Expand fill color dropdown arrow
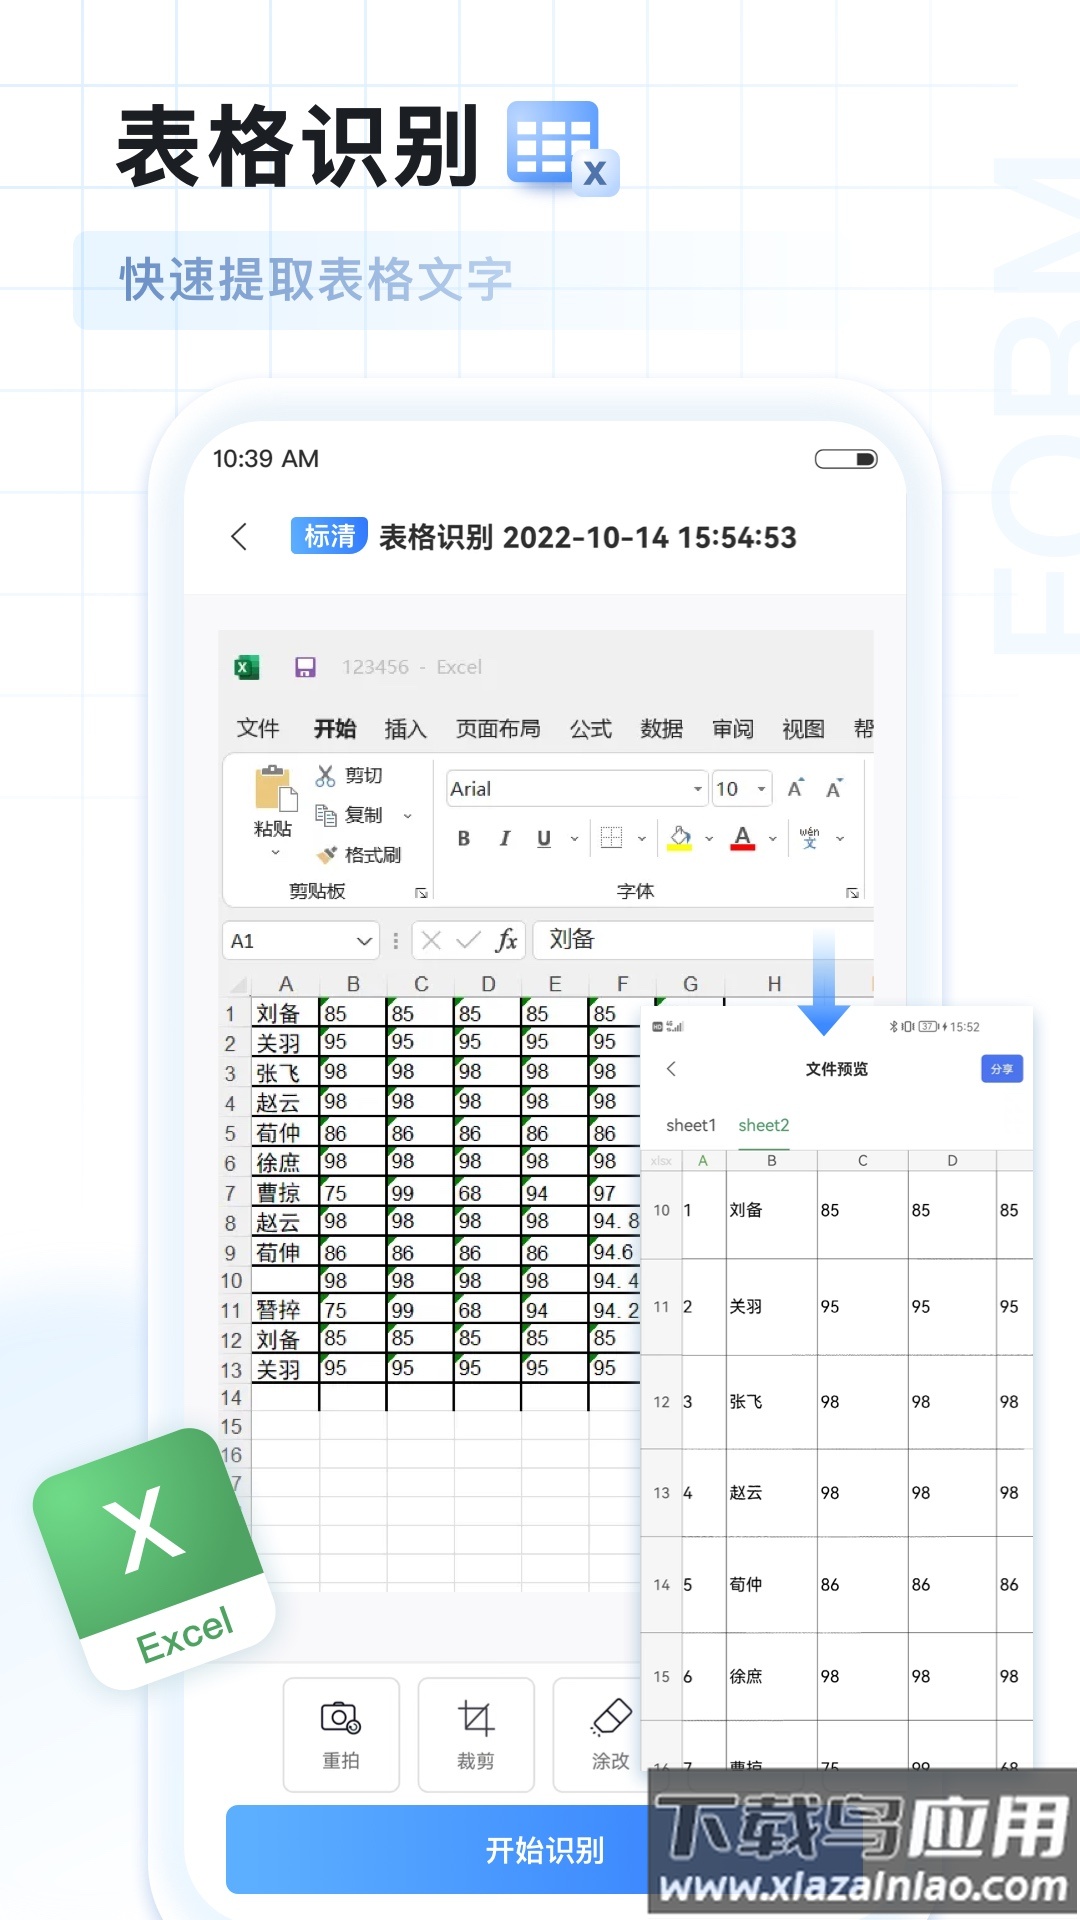Image resolution: width=1080 pixels, height=1920 pixels. (x=709, y=839)
